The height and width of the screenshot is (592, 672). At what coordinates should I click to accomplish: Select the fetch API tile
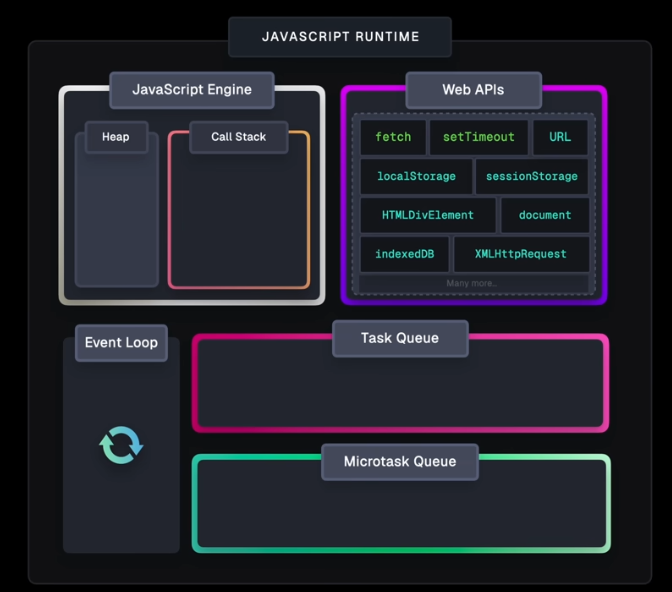(x=393, y=137)
